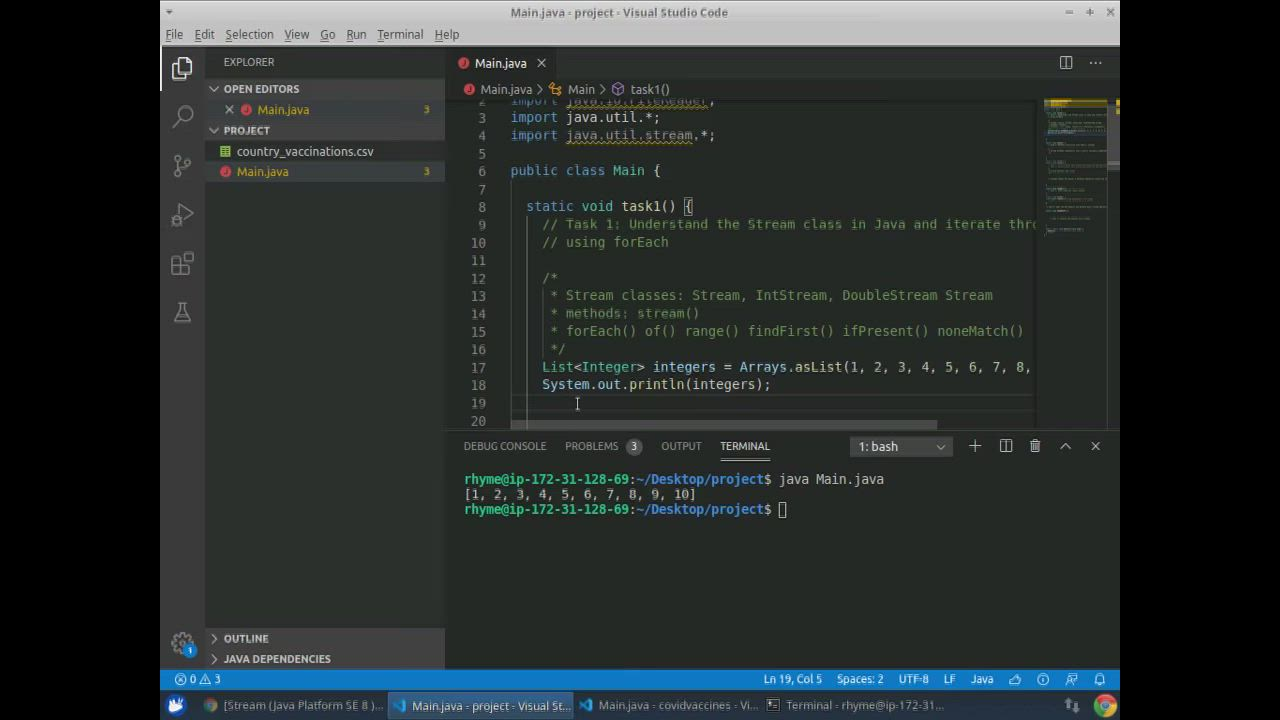The height and width of the screenshot is (720, 1280).
Task: Open the notifications bell in status bar
Action: (1099, 679)
